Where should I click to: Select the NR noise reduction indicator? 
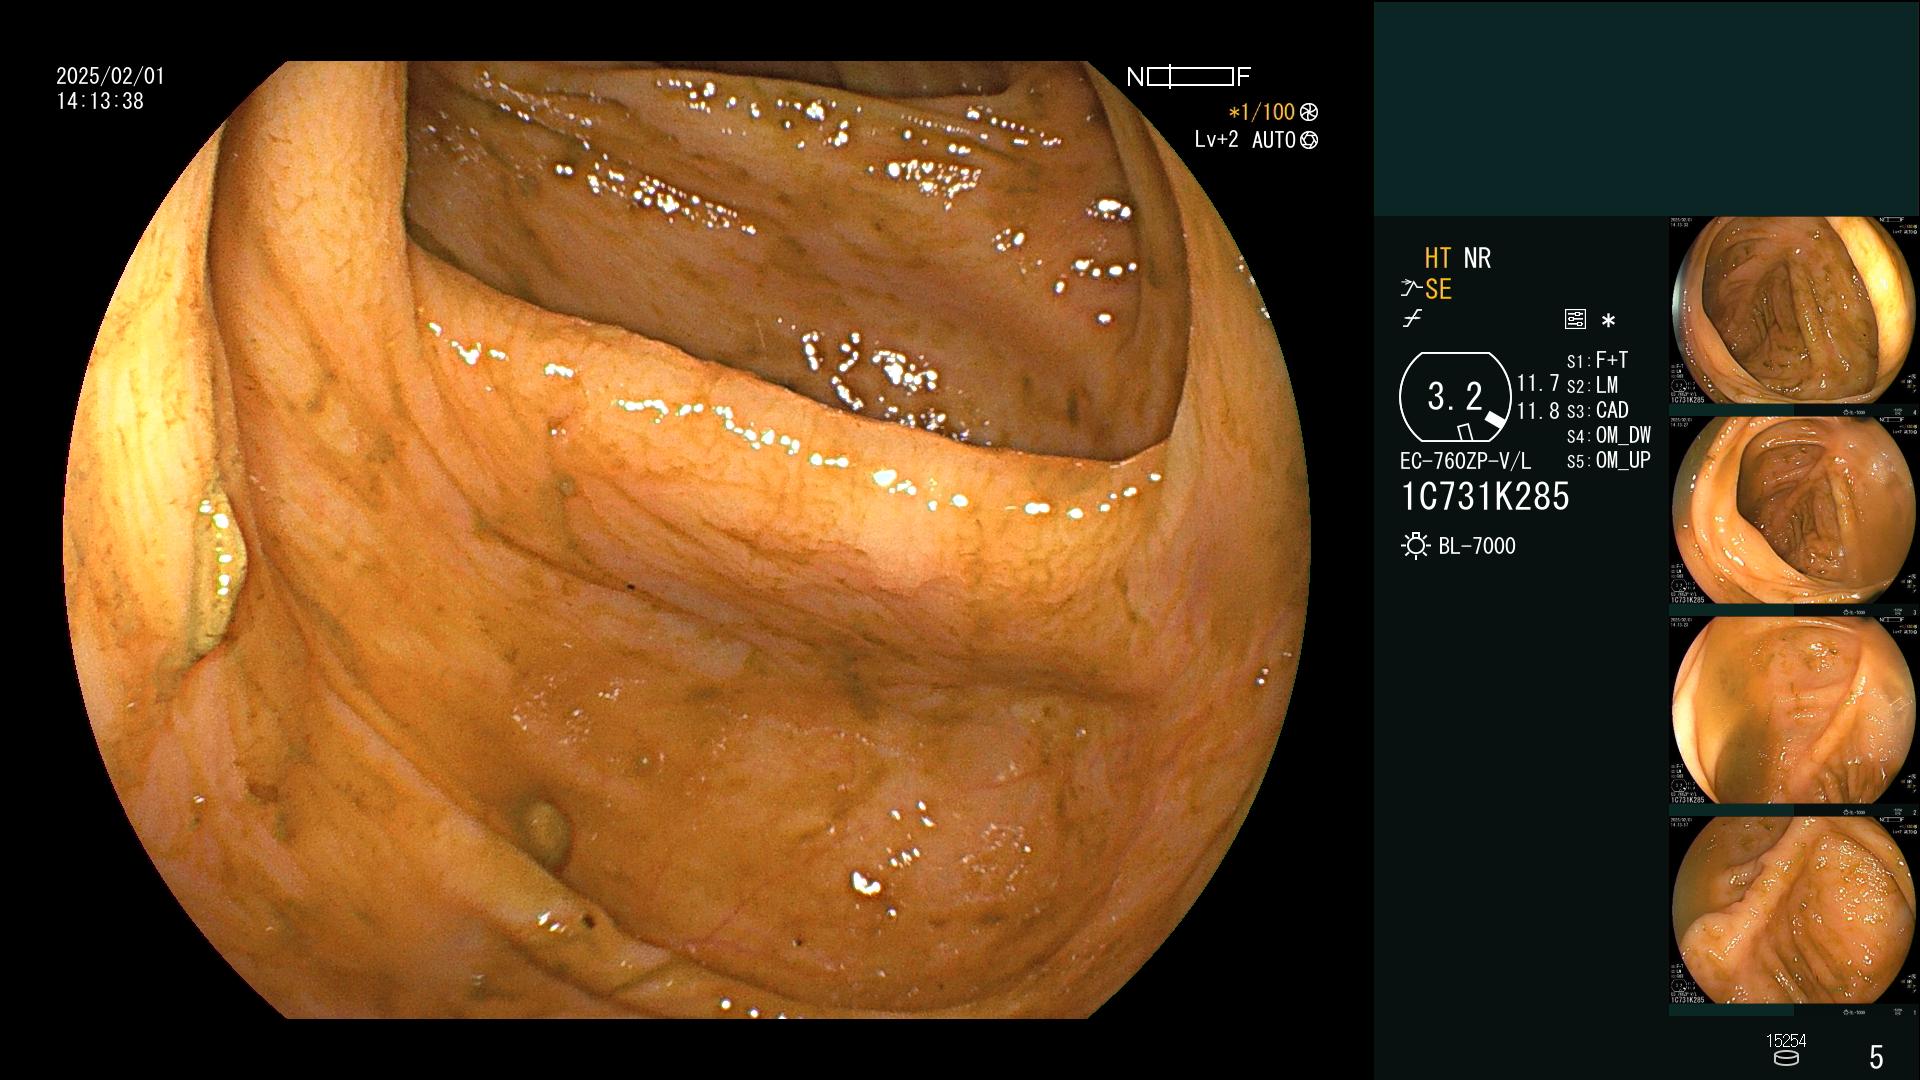coord(1477,258)
